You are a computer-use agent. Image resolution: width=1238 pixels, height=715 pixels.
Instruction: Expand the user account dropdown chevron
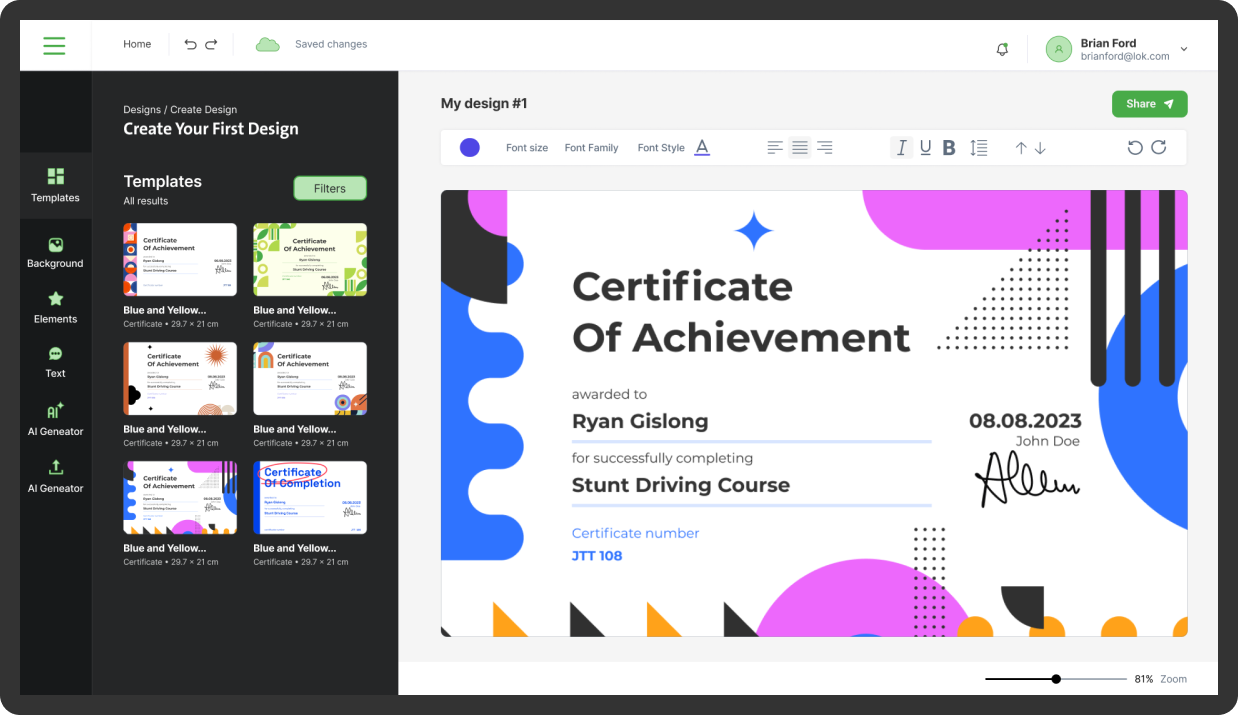[1184, 49]
